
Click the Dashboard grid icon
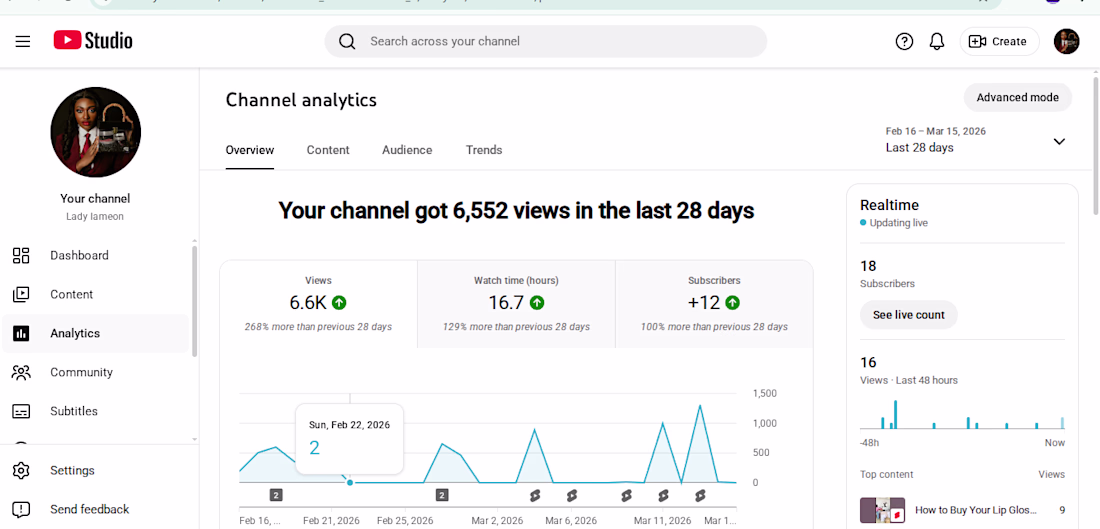[x=21, y=255]
